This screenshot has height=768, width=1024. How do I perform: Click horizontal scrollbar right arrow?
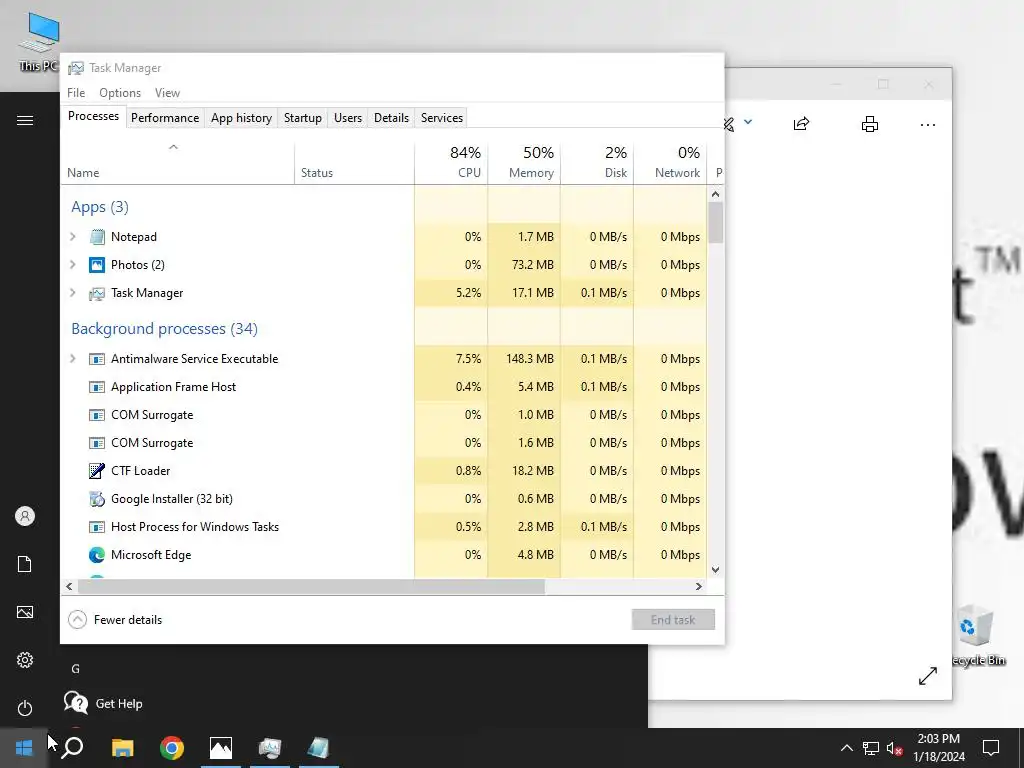(699, 586)
